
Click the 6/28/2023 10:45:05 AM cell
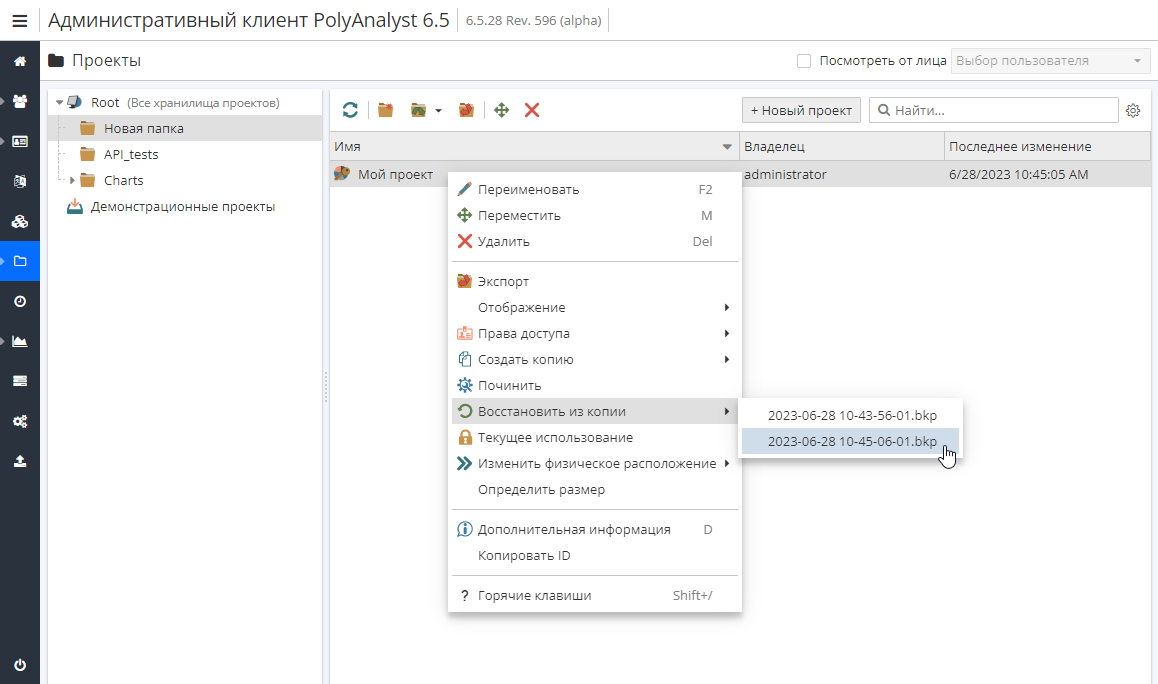tap(1018, 174)
